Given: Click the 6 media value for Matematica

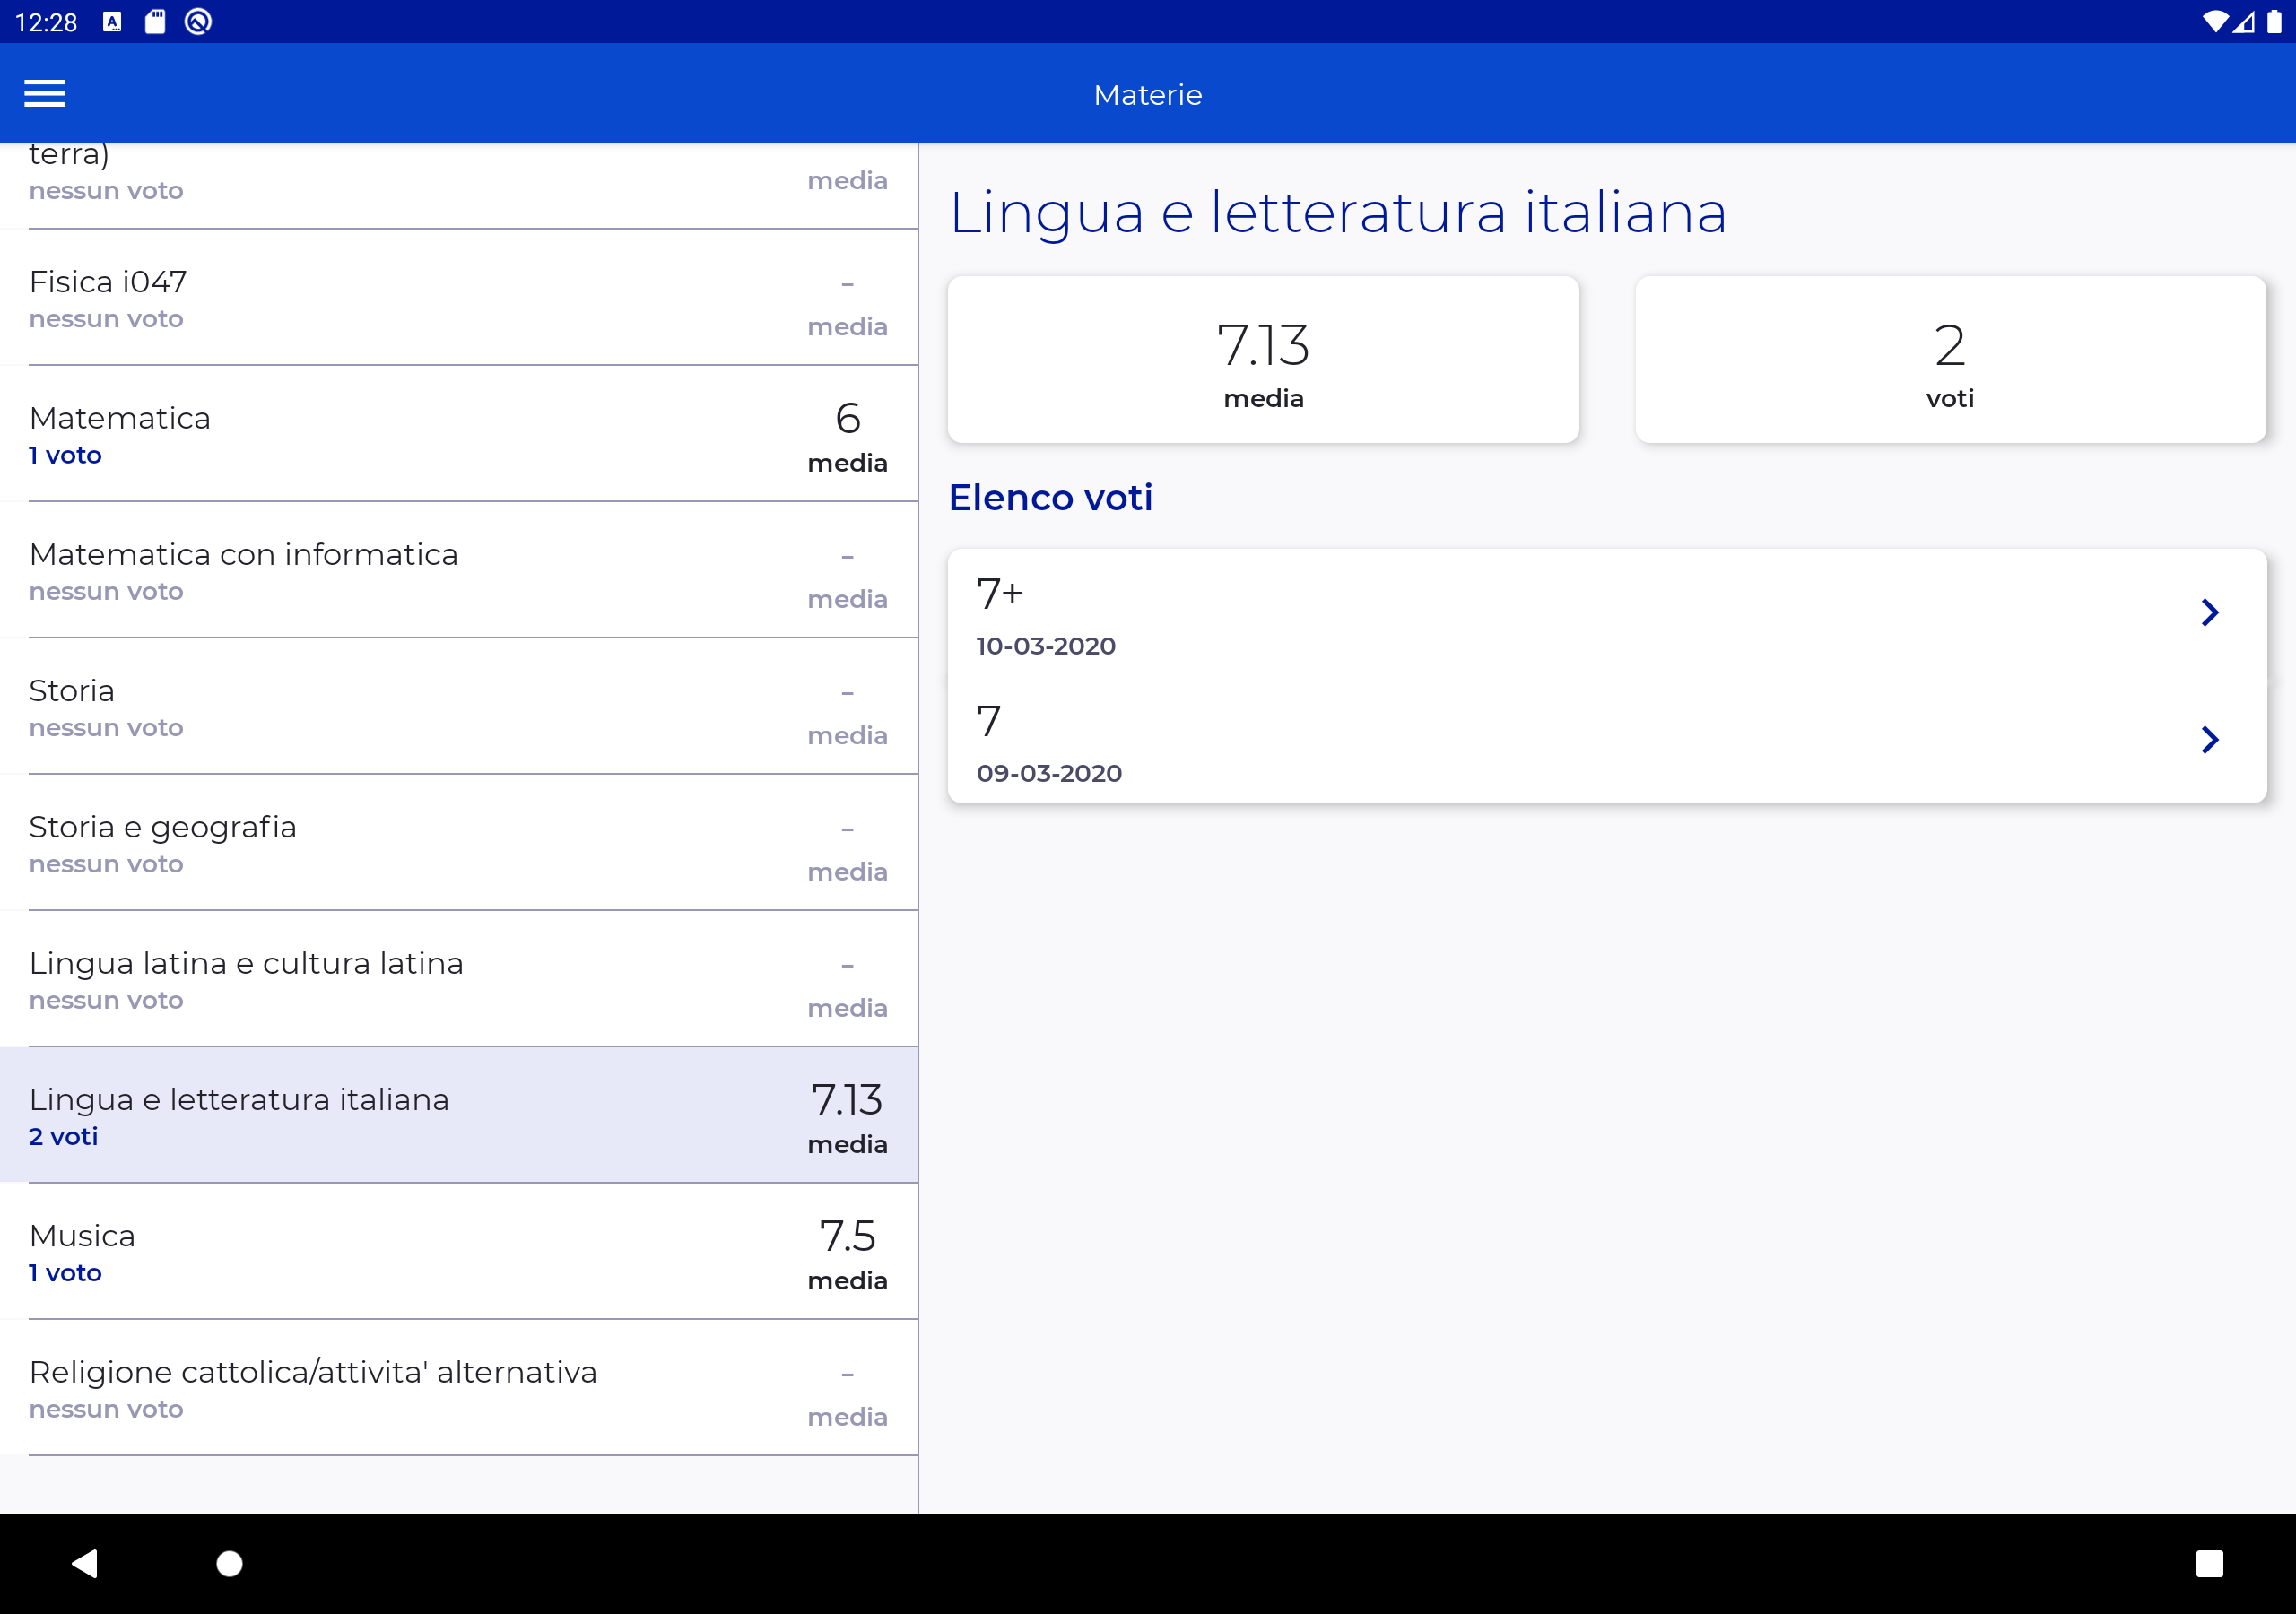Looking at the screenshot, I should 848,418.
